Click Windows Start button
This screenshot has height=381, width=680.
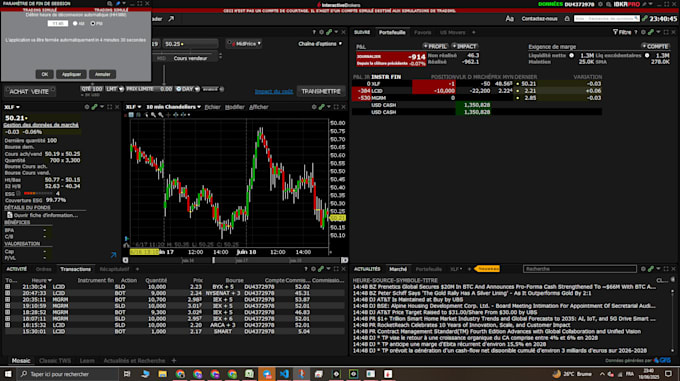pyautogui.click(x=8, y=374)
